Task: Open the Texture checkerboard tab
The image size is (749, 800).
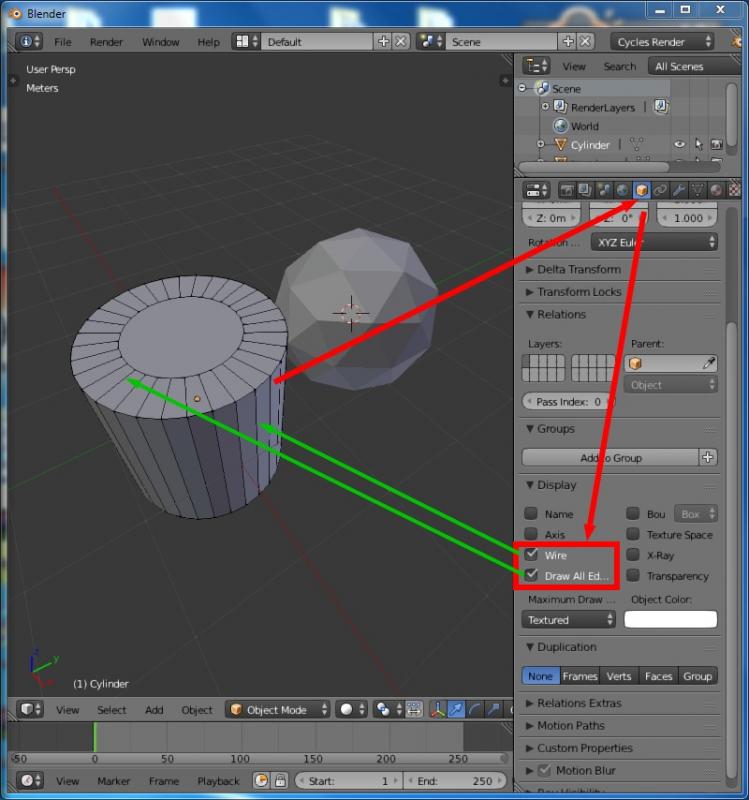Action: [x=734, y=190]
